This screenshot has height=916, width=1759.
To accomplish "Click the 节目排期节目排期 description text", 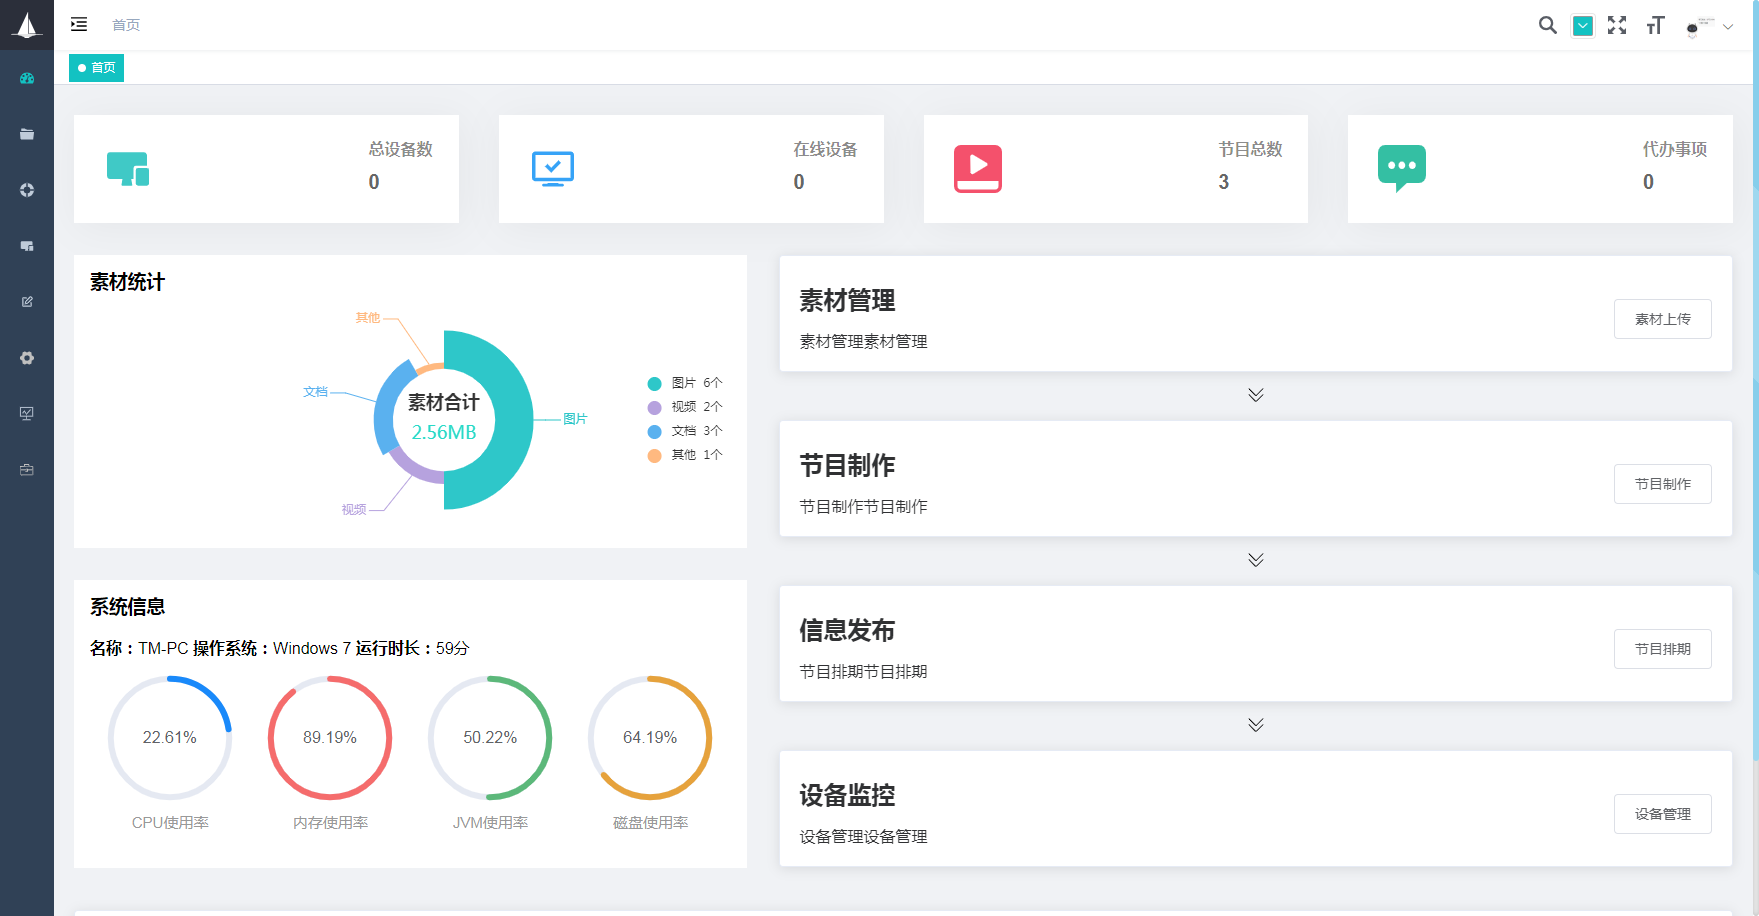I will [863, 672].
